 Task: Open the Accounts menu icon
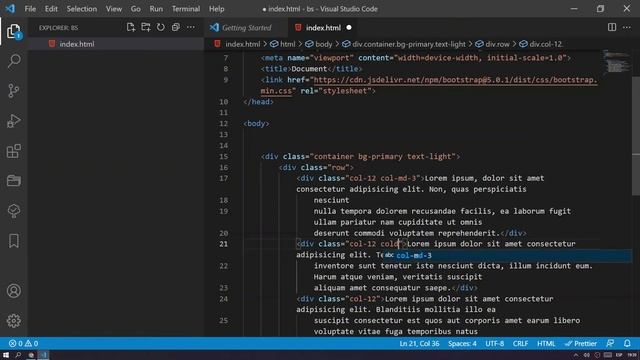tap(13, 291)
